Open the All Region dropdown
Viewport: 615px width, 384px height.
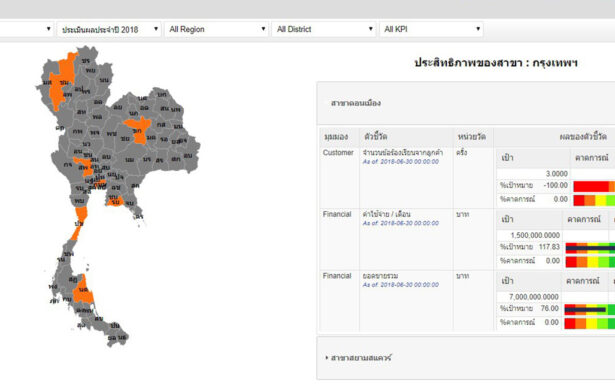pyautogui.click(x=217, y=29)
